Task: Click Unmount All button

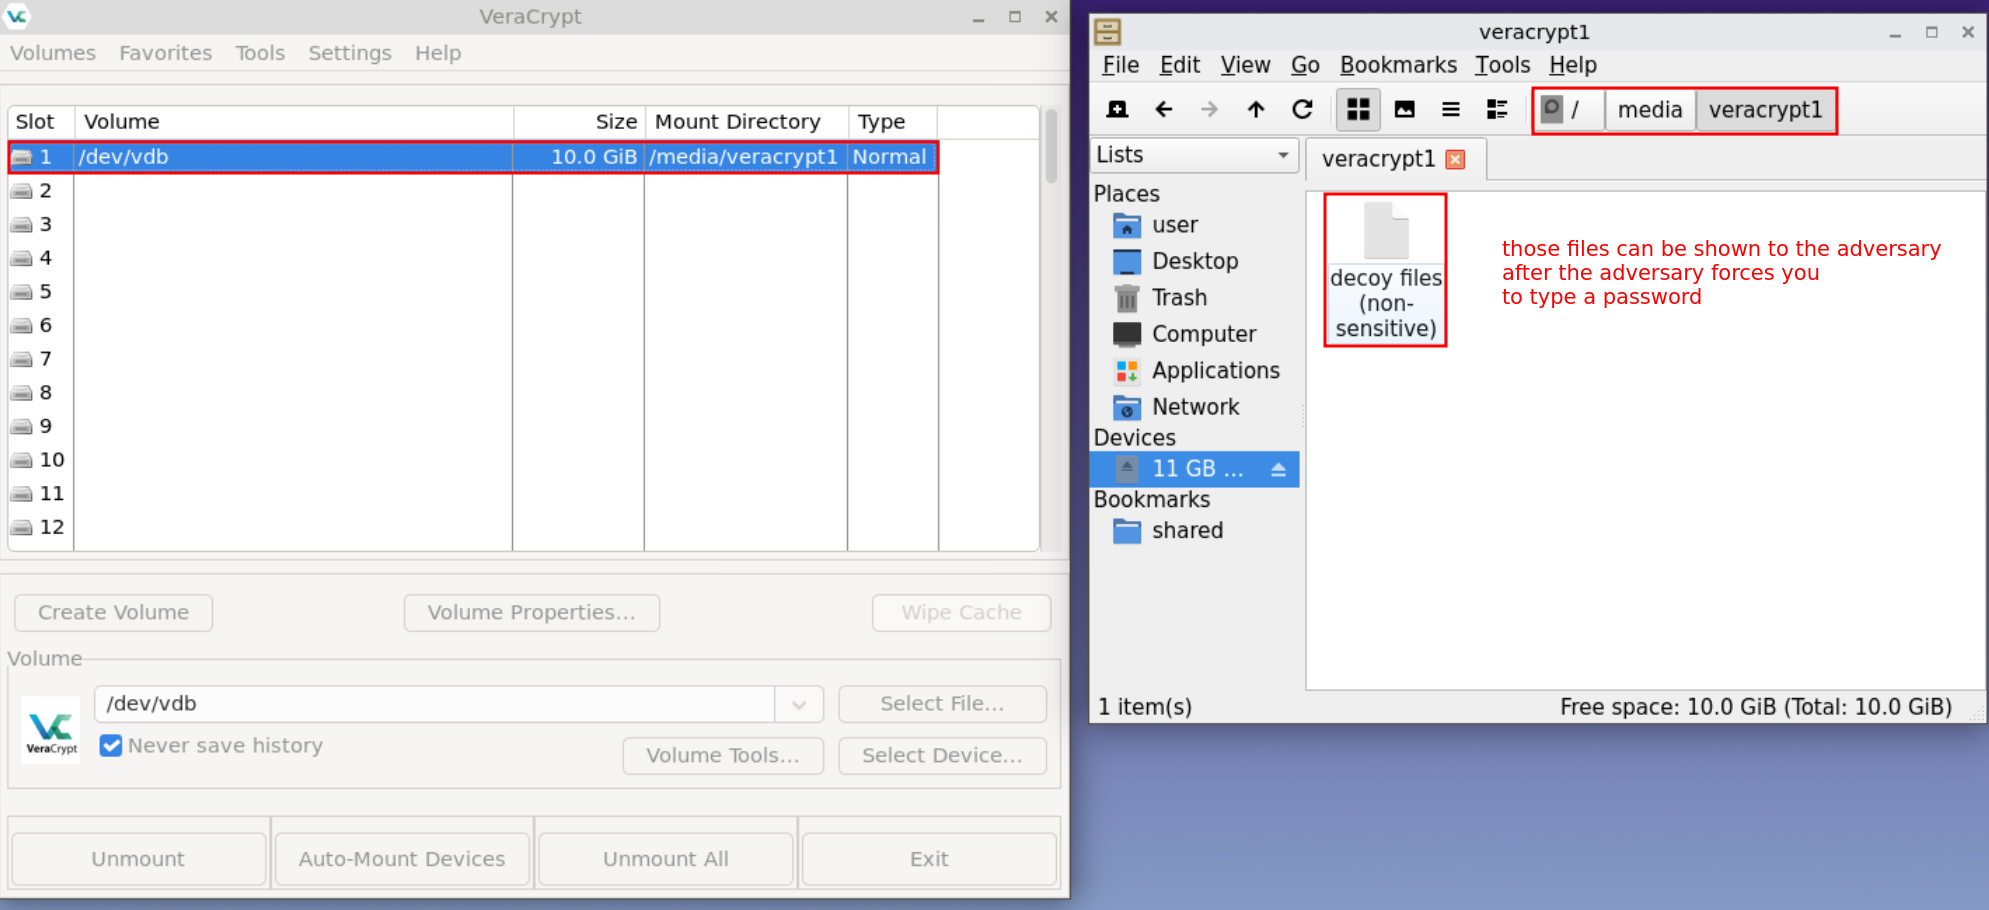Action: [666, 859]
